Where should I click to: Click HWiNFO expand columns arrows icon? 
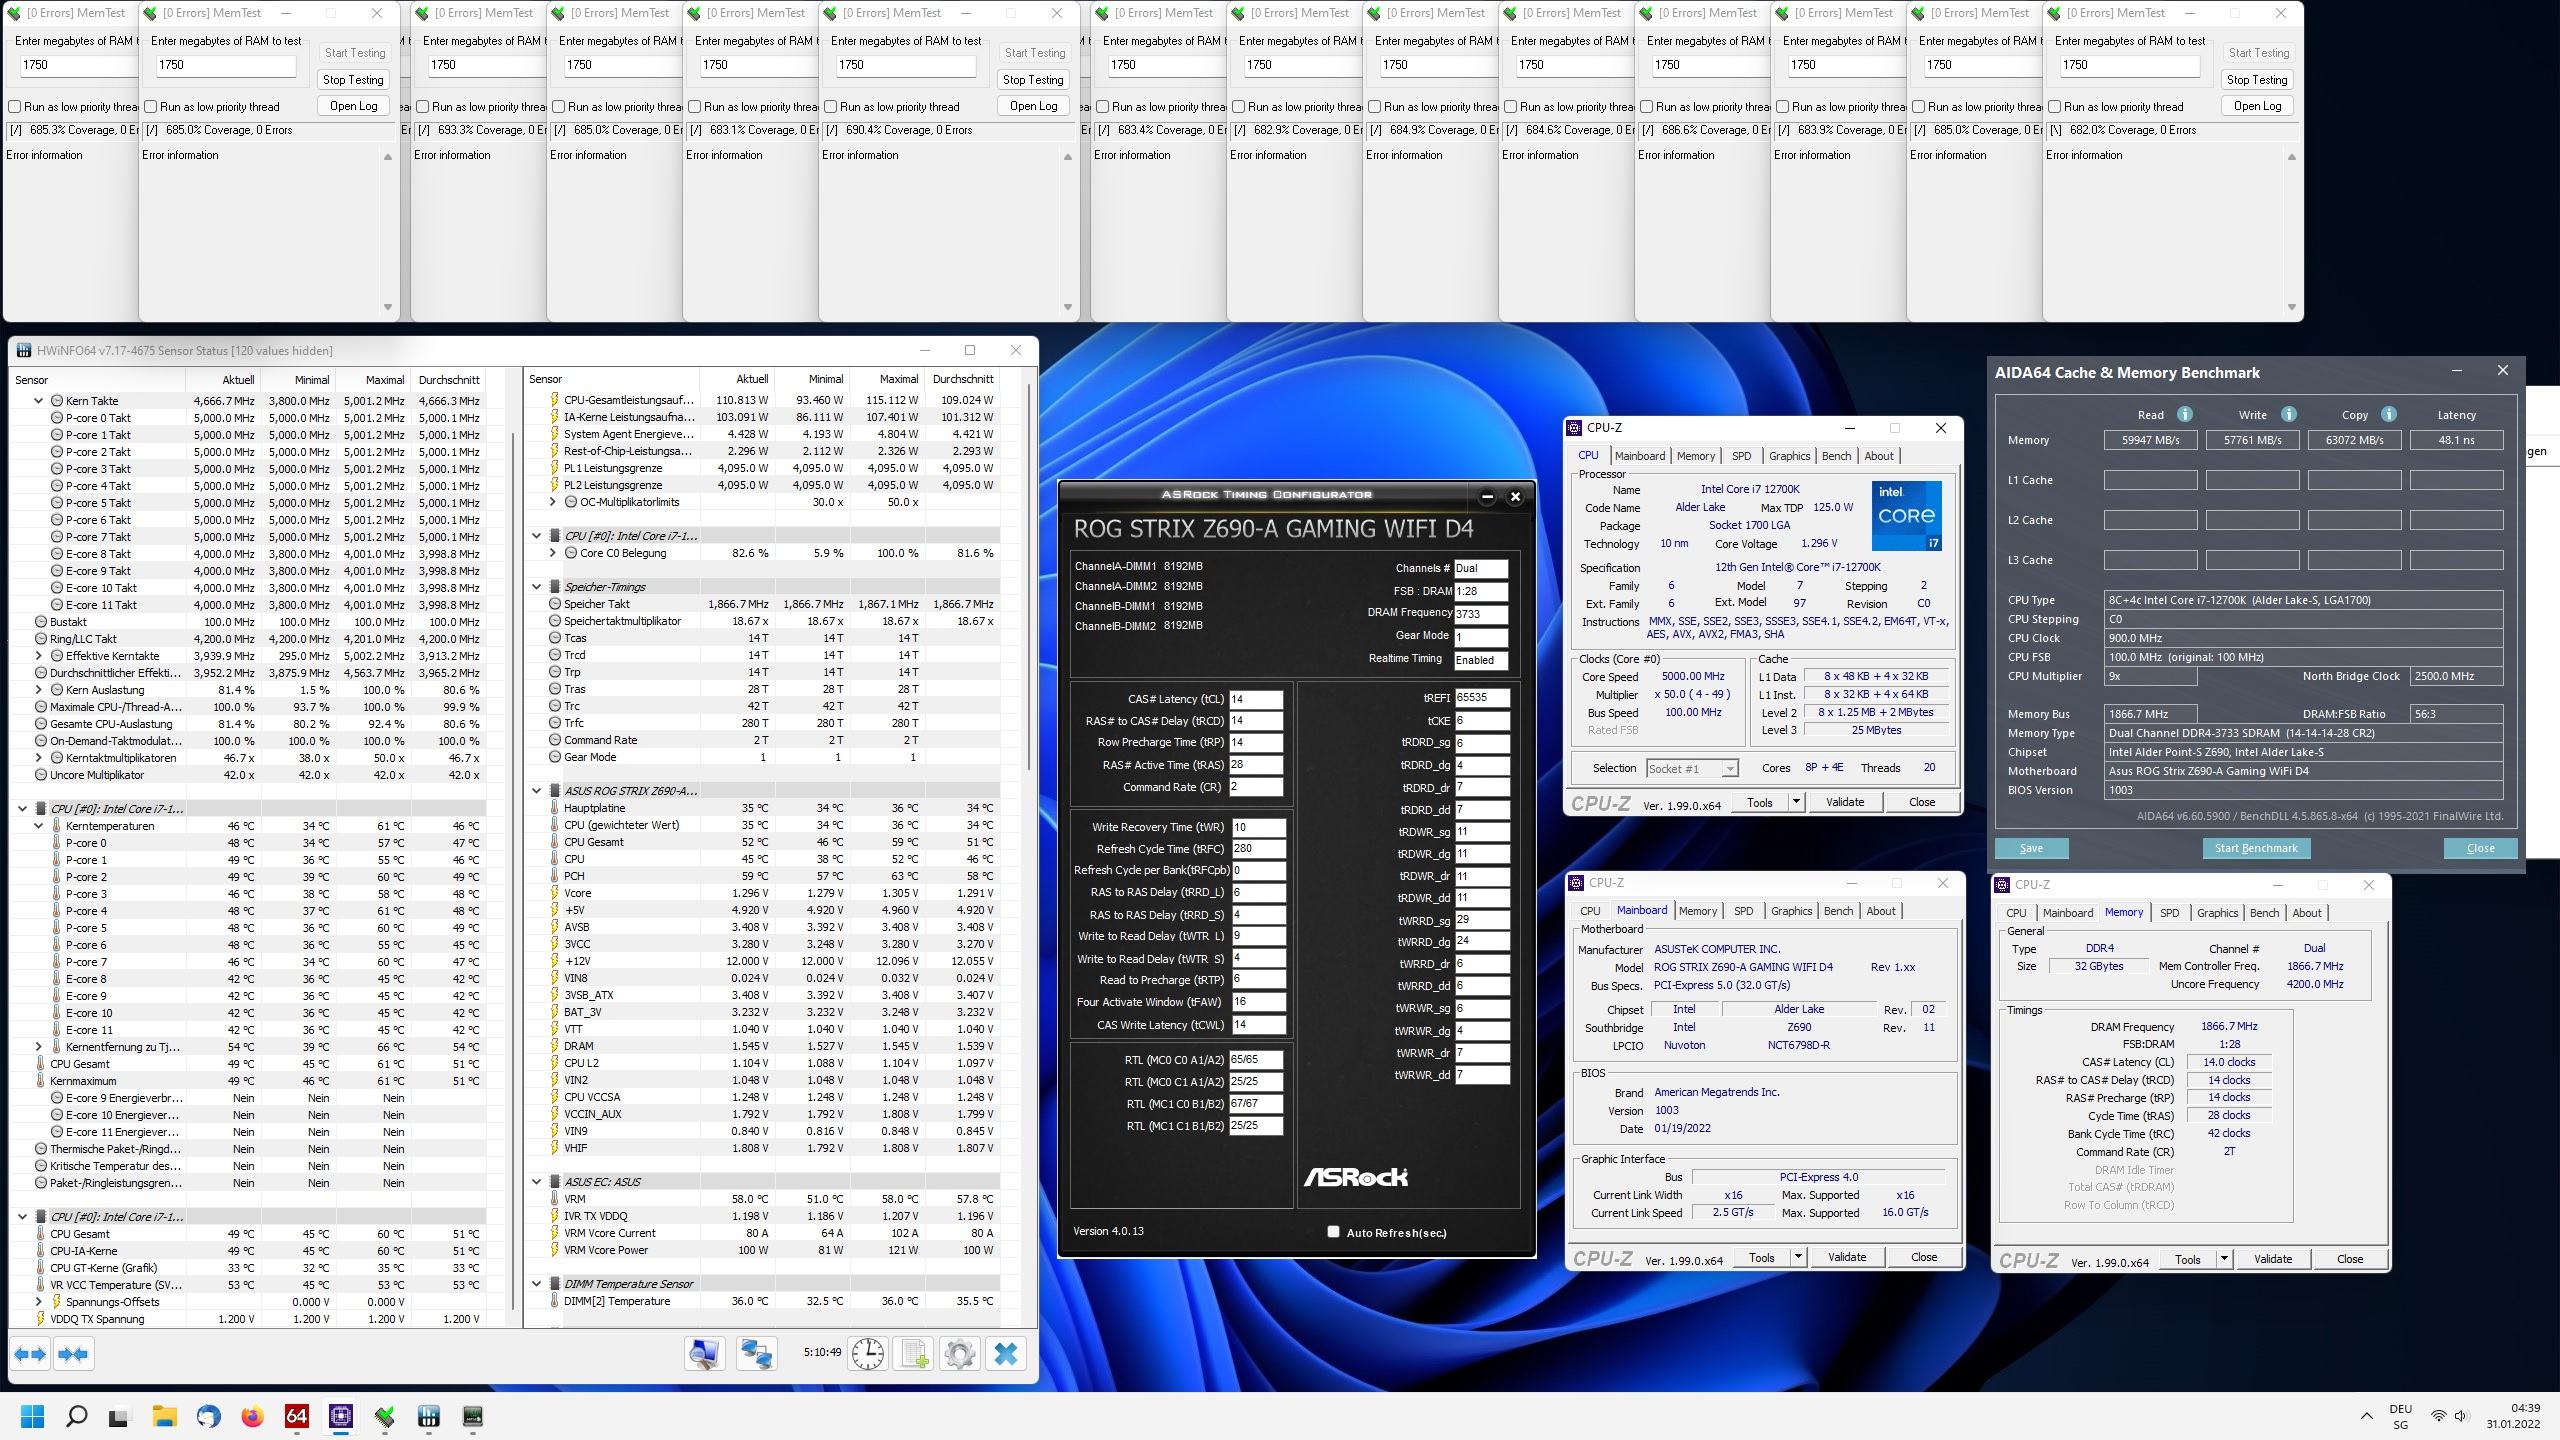click(x=30, y=1354)
